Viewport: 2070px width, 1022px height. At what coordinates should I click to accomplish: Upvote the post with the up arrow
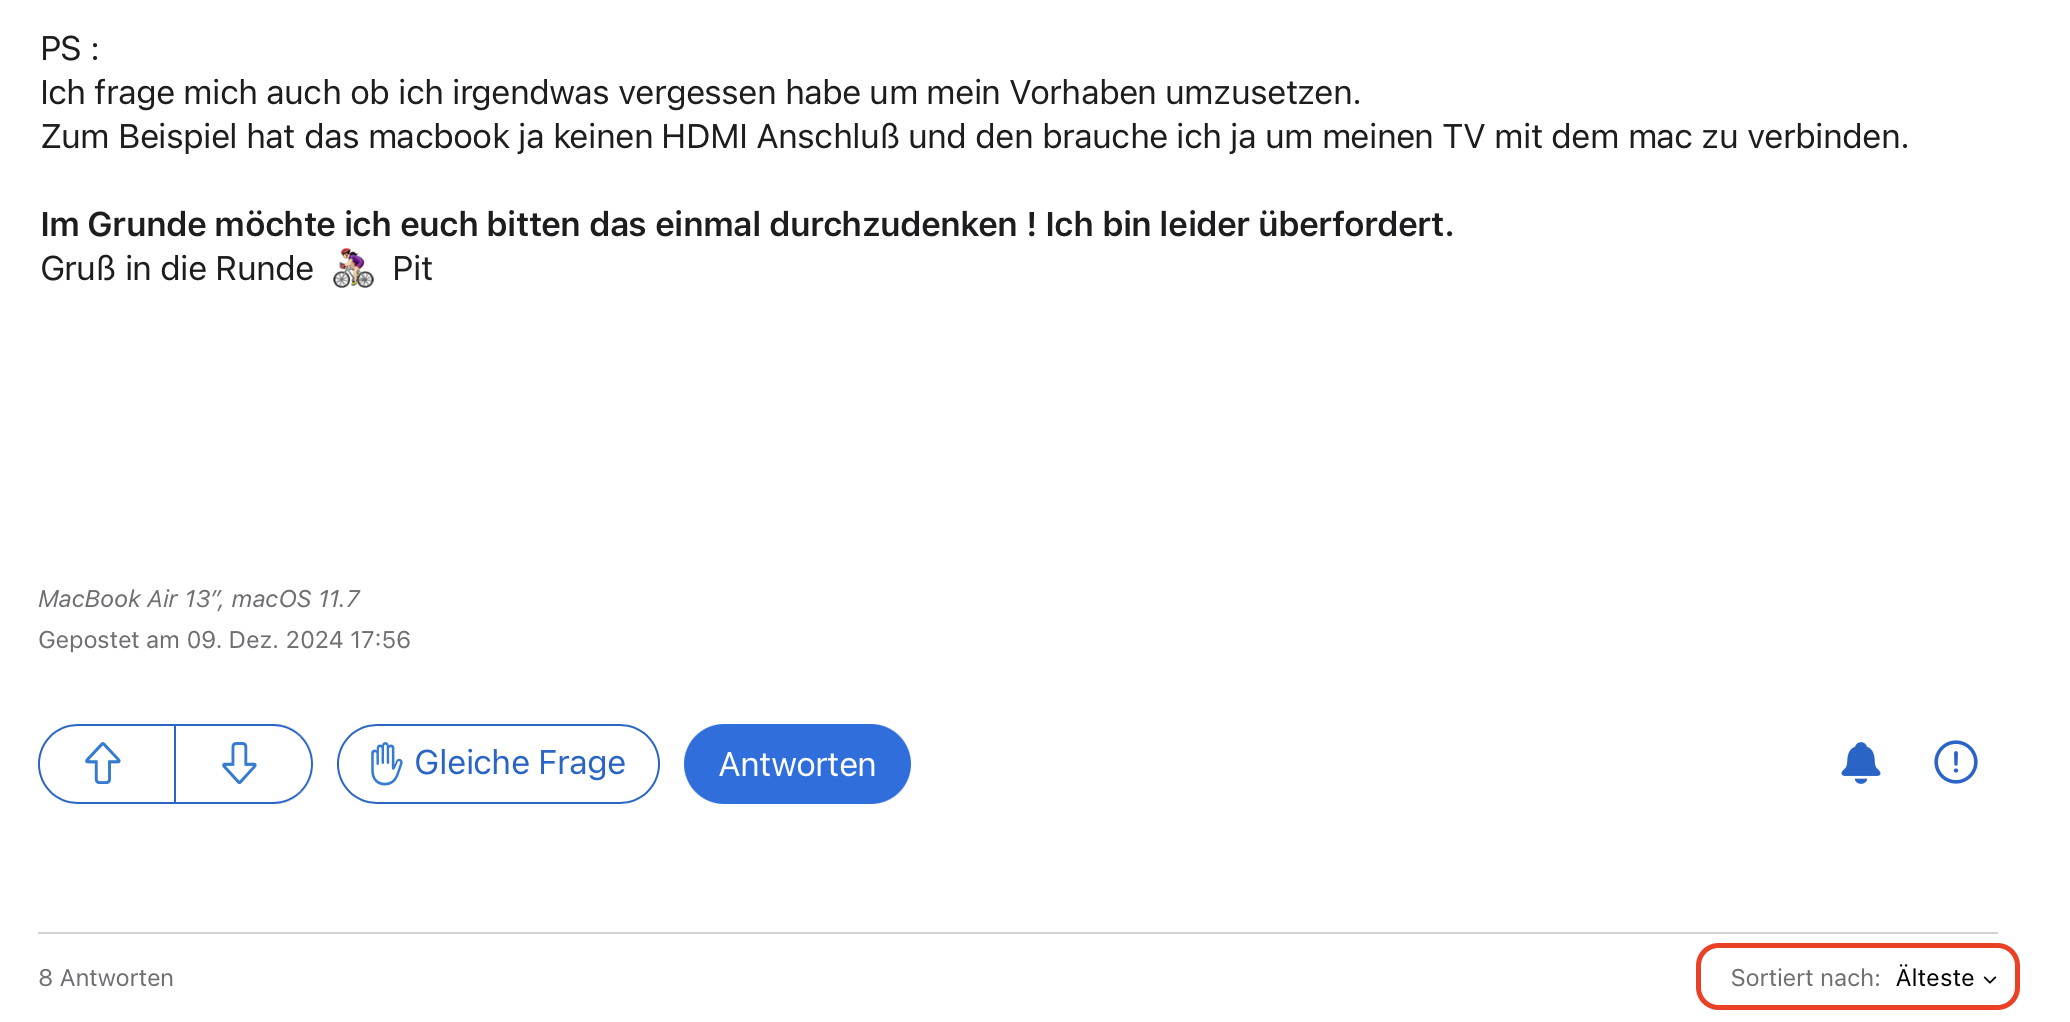[104, 764]
